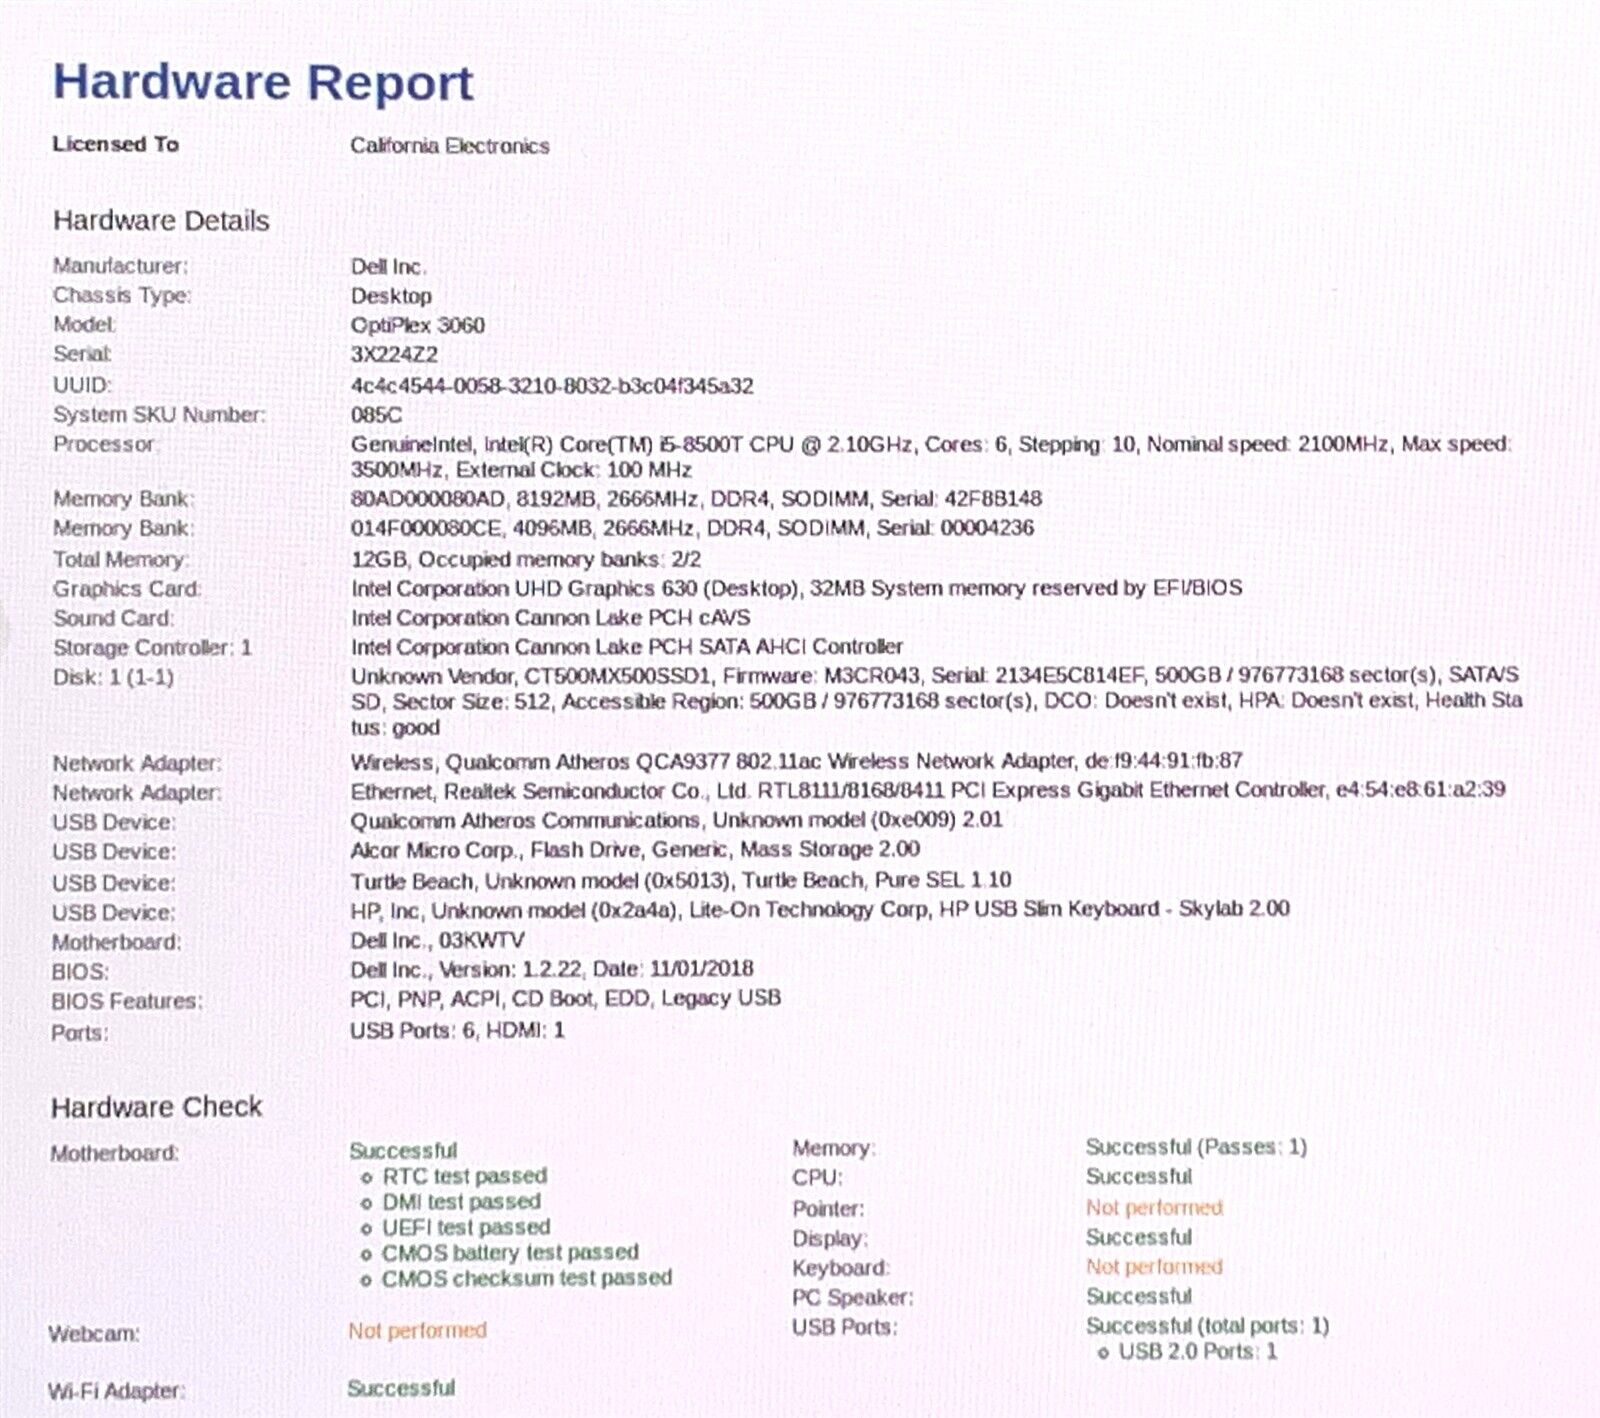Click the 4096MB memory bank row
The image size is (1600, 1418).
(x=692, y=528)
